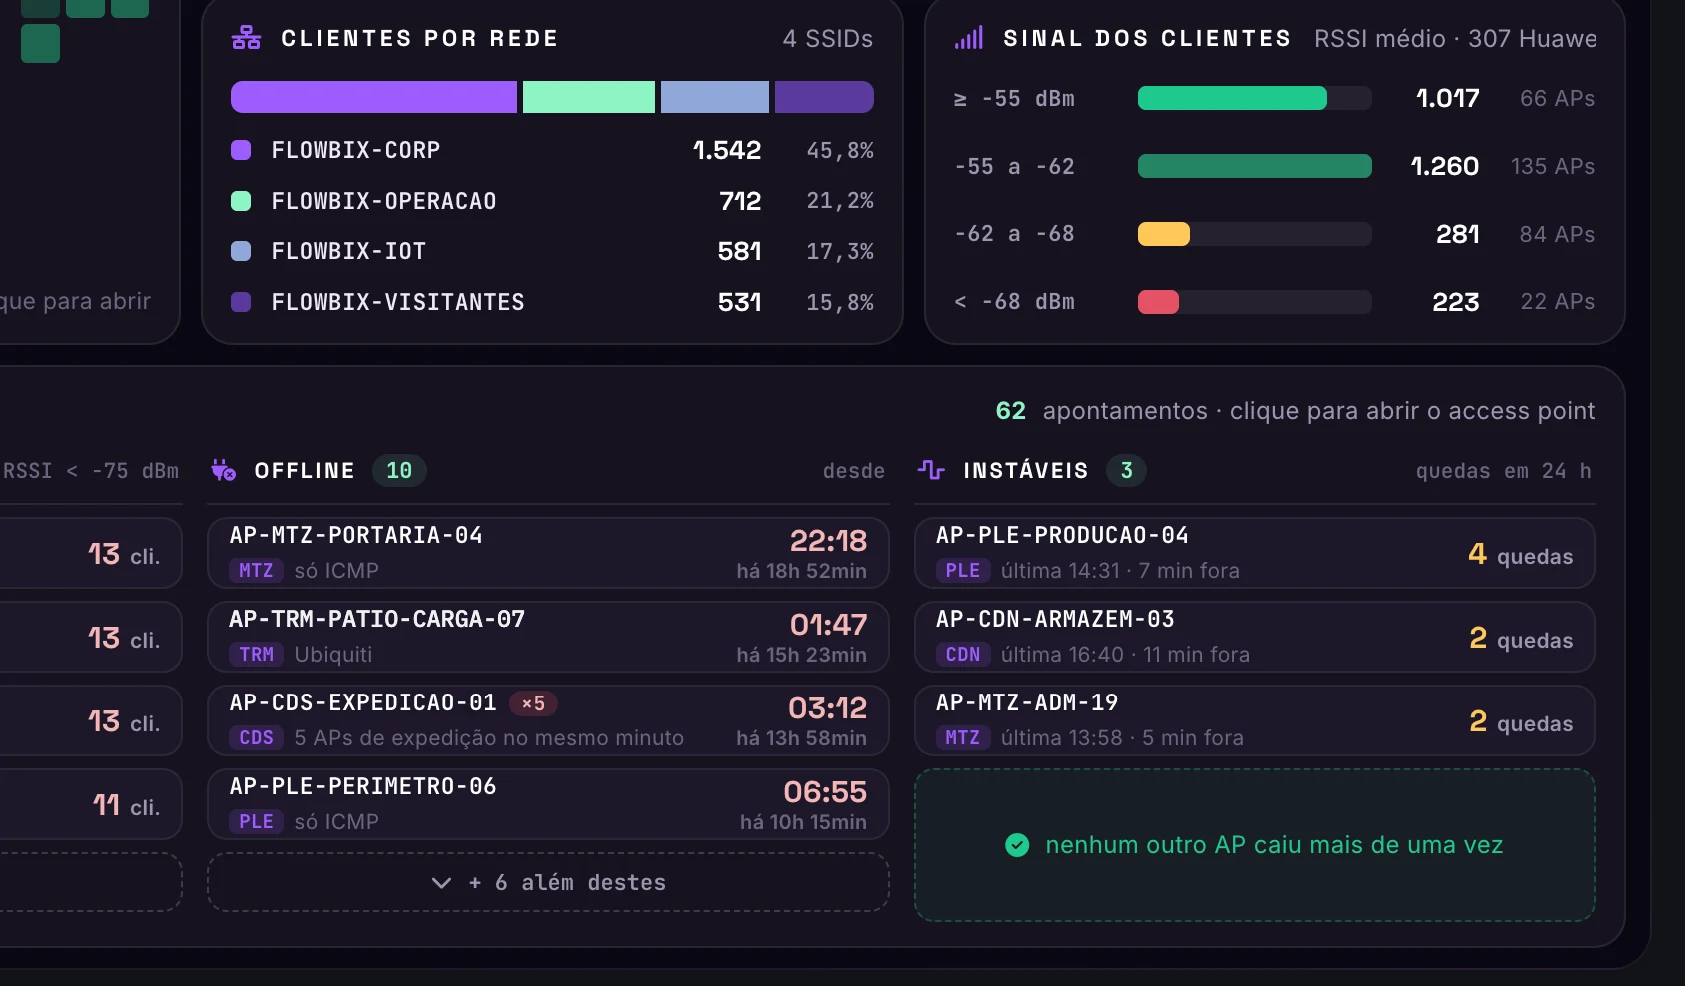
Task: Click '2 quedas' on the AP-MTZ-ADM-19 row
Action: [1521, 721]
